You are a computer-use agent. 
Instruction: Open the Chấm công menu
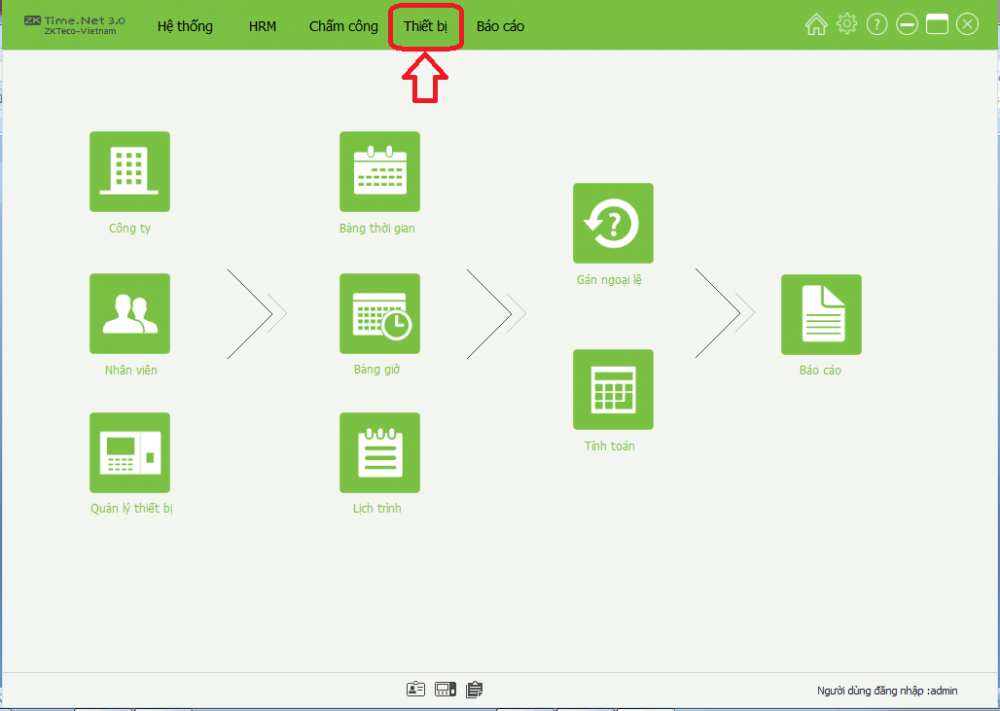coord(343,26)
